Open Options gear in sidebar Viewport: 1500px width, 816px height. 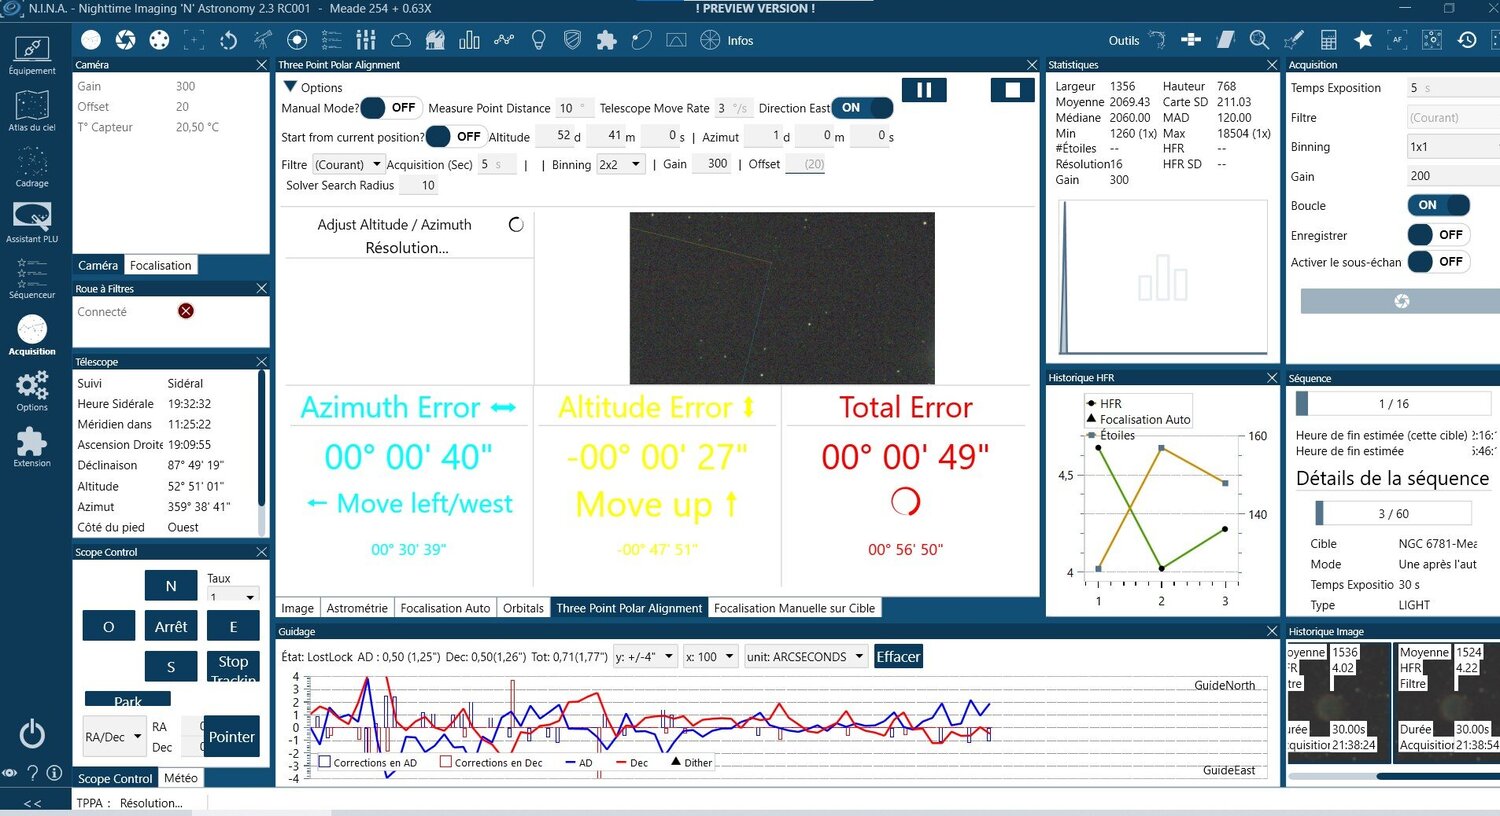pyautogui.click(x=32, y=390)
